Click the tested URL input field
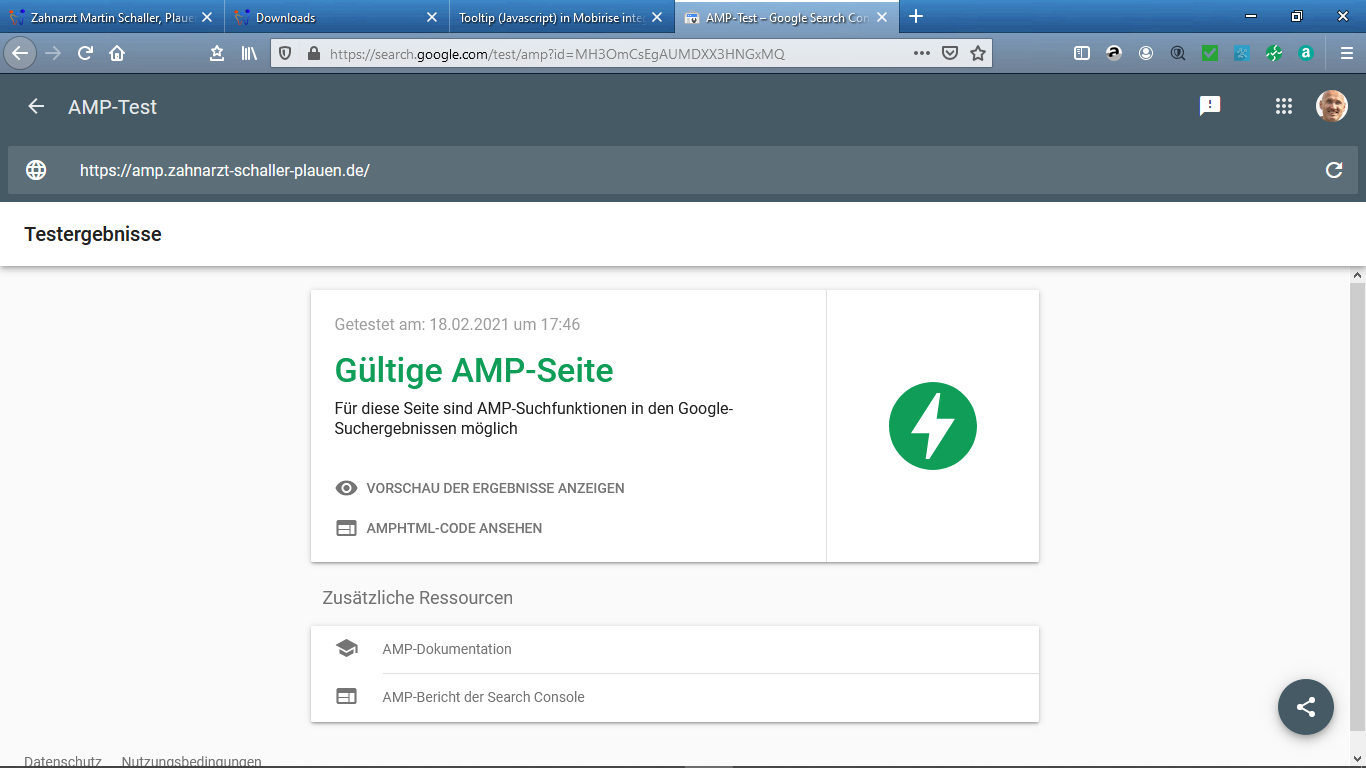This screenshot has width=1366, height=768. pos(680,170)
